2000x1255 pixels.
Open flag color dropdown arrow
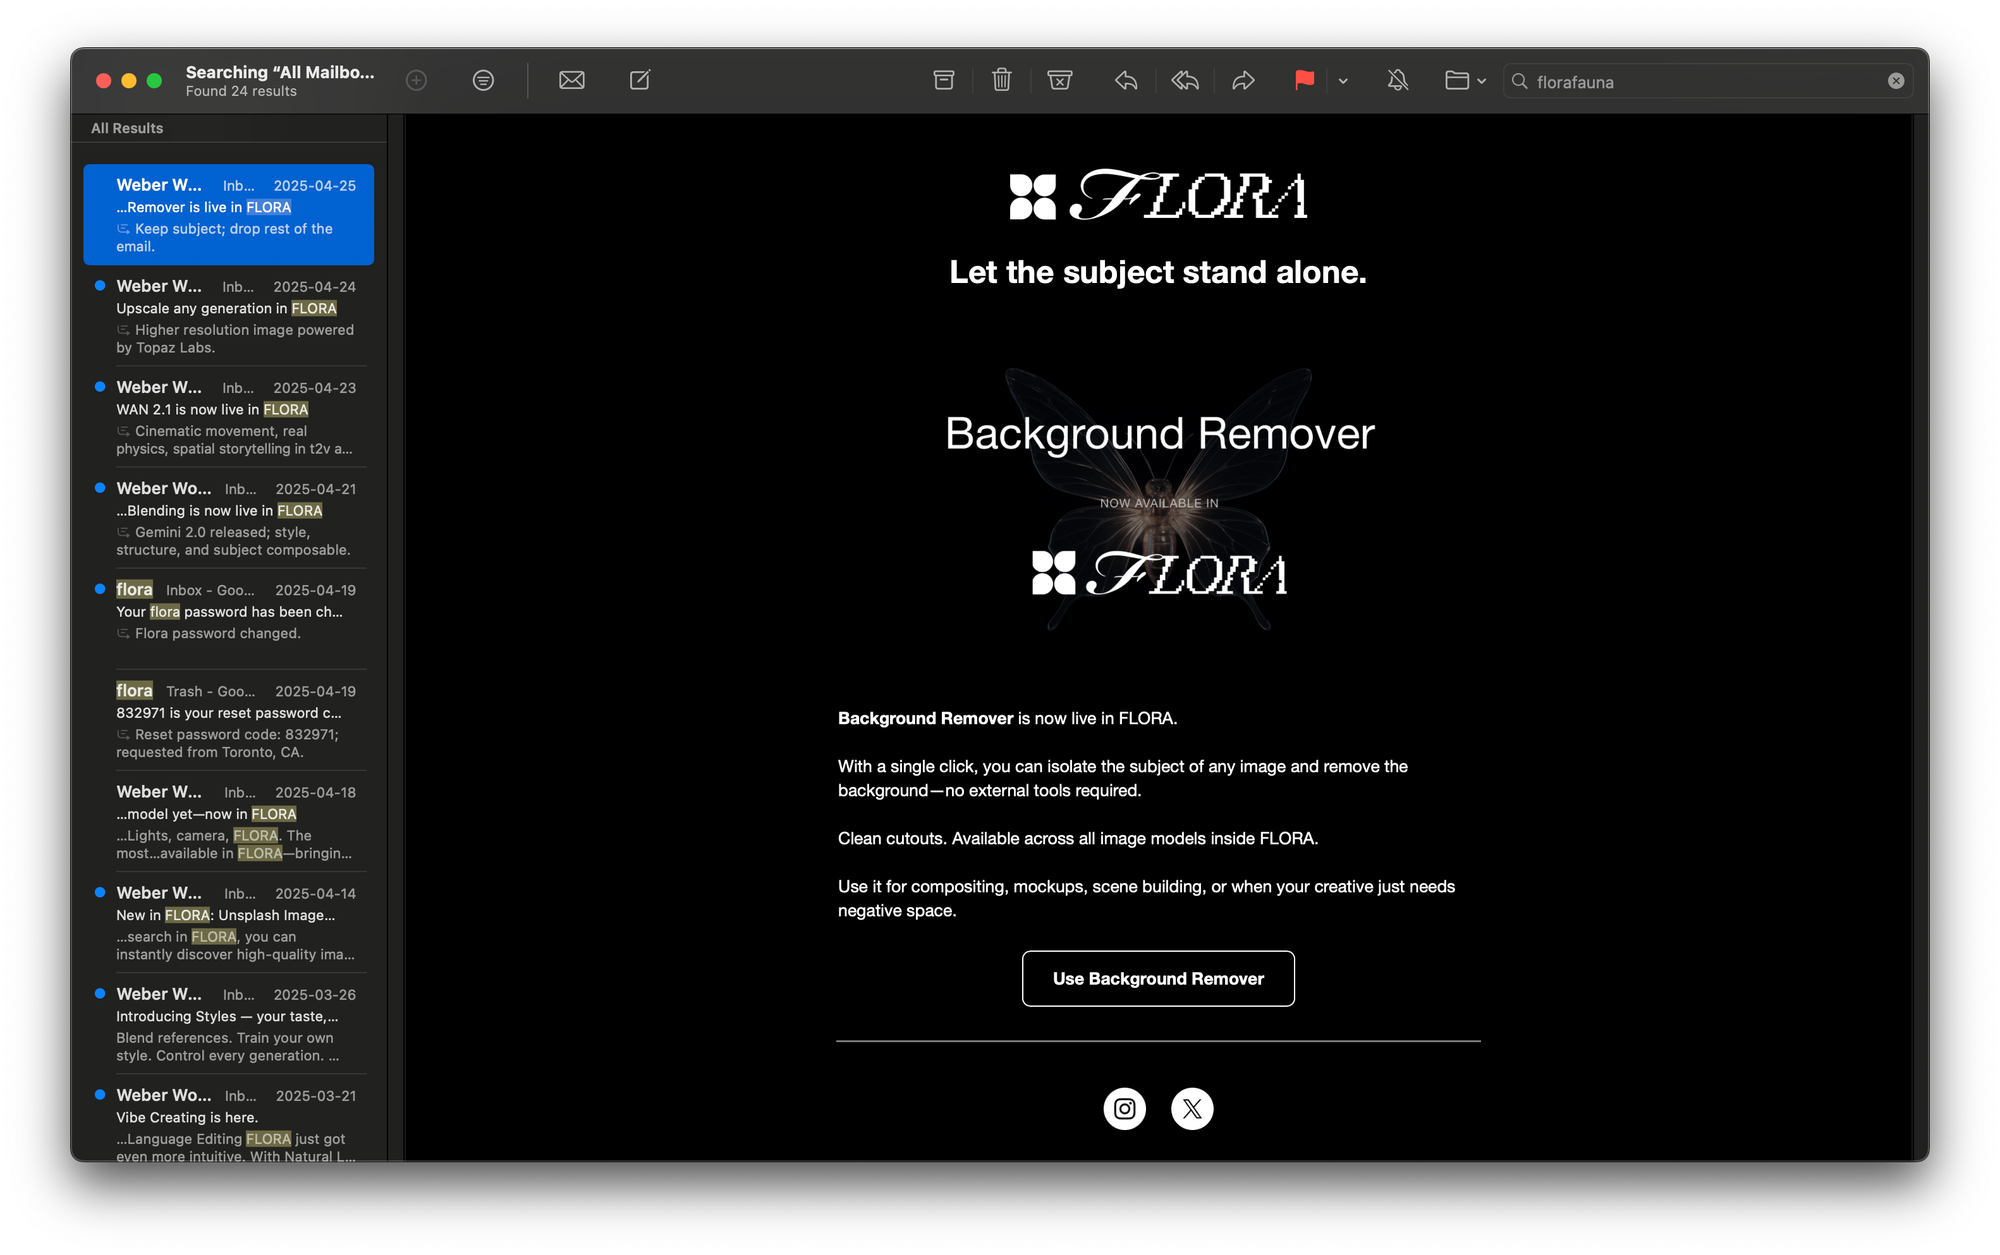(1343, 81)
